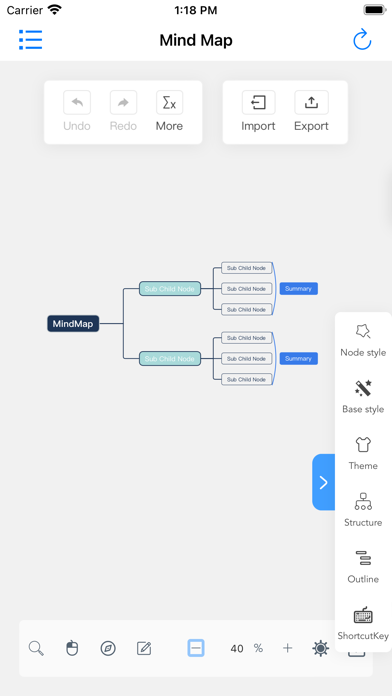Toggle the mouse mode icon
392x696 pixels.
(x=72, y=649)
